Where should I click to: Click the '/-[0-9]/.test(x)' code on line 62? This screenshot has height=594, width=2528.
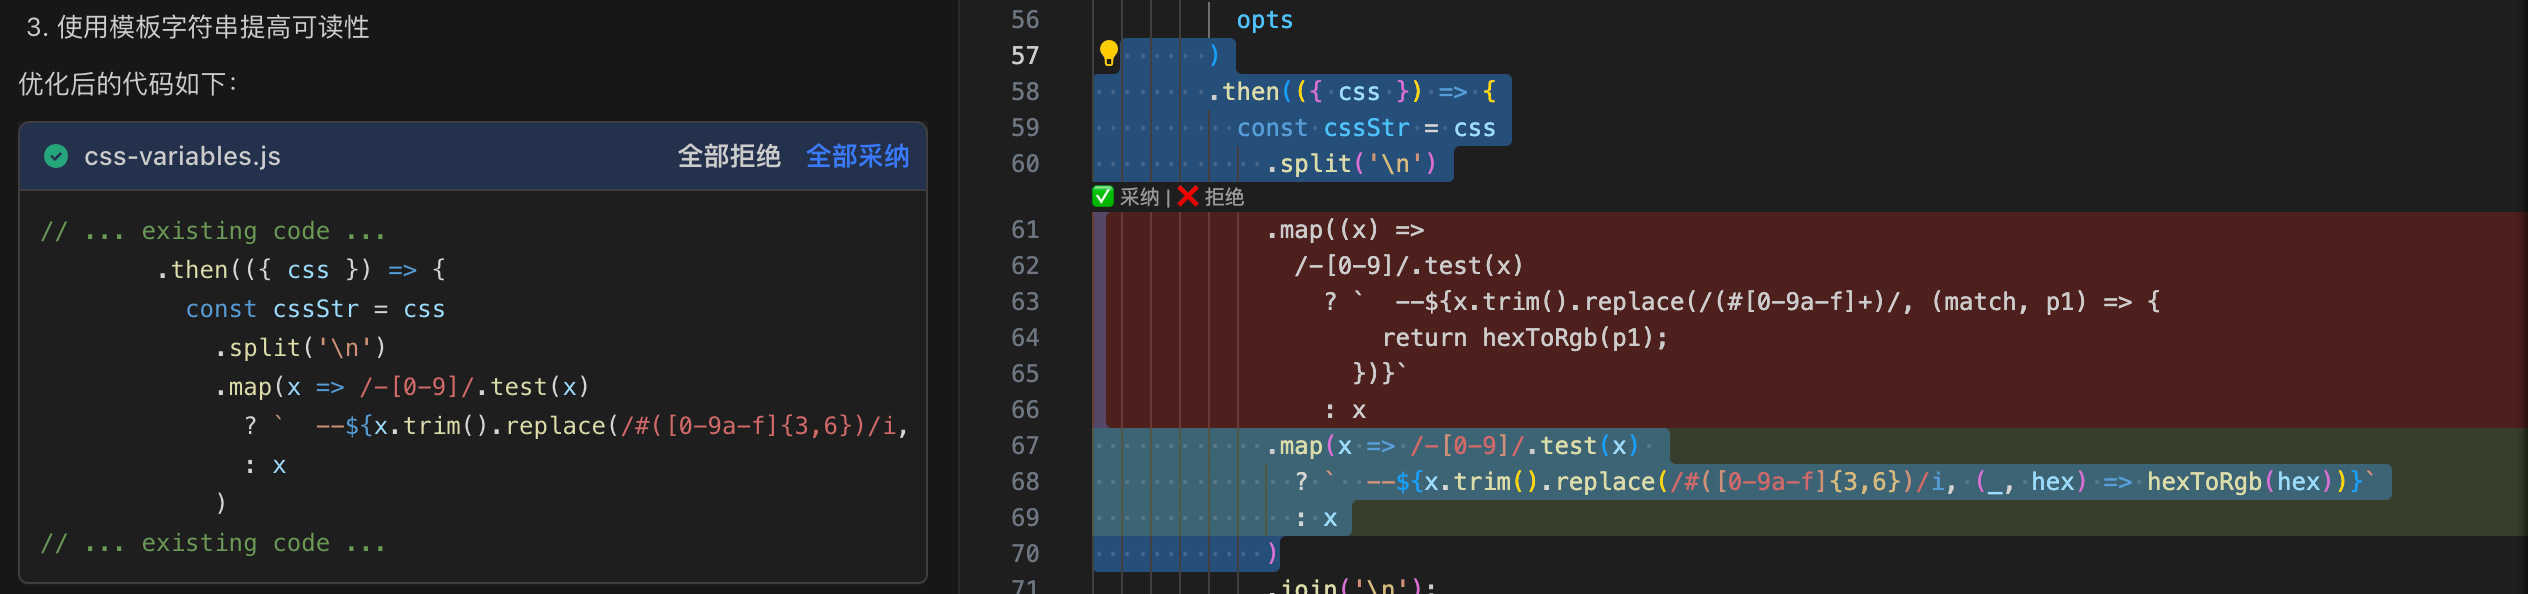1409,266
